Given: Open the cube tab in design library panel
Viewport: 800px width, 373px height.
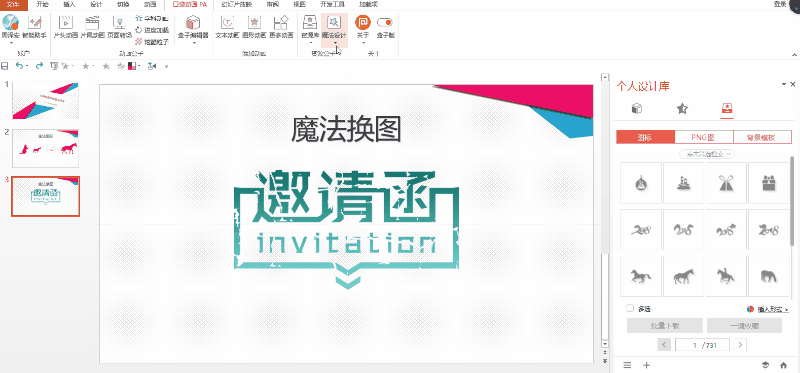Looking at the screenshot, I should (637, 108).
